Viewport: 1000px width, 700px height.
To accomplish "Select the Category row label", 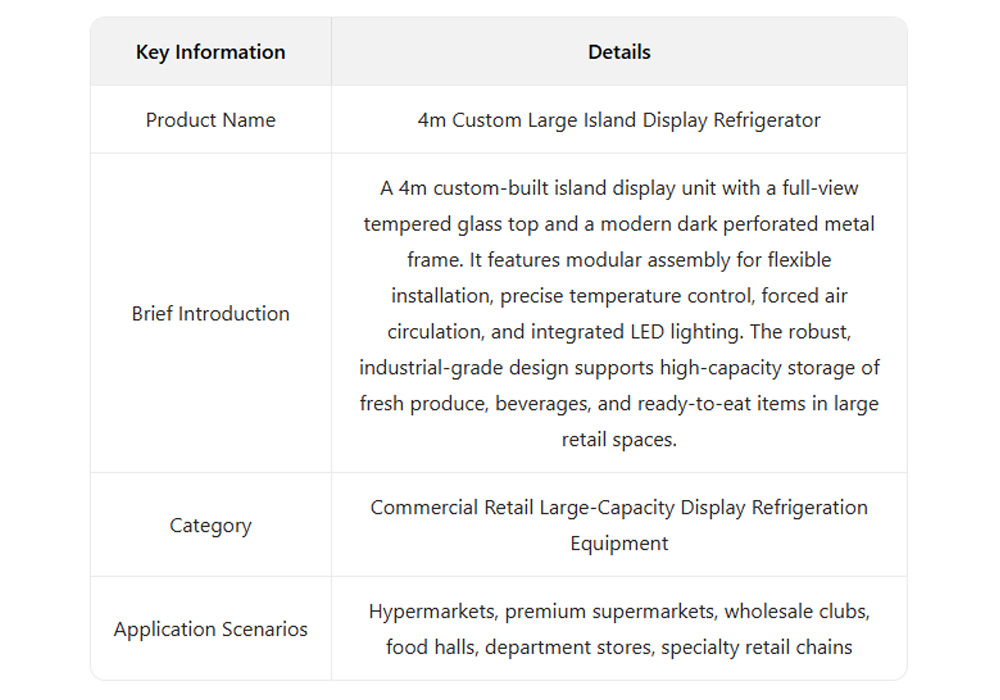I will (210, 525).
